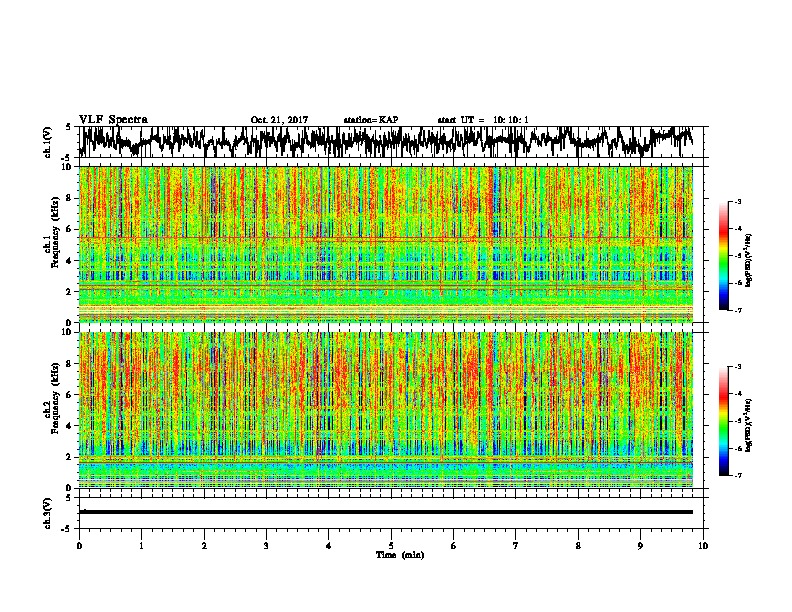Click the "-7" tick on upper colorbar
Image resolution: width=792 pixels, height=612 pixels.
click(737, 310)
